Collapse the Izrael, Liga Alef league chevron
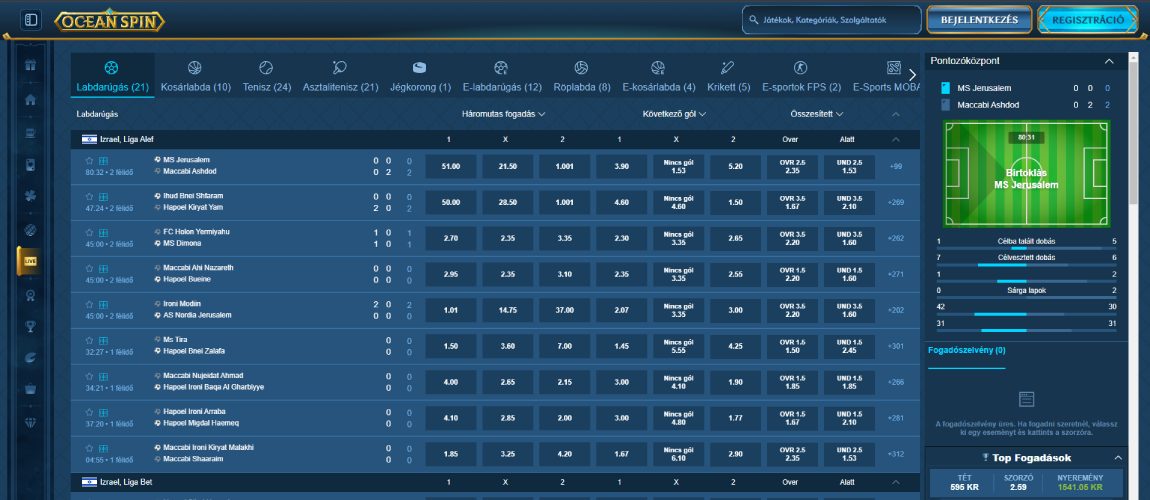1150x500 pixels. [x=896, y=139]
